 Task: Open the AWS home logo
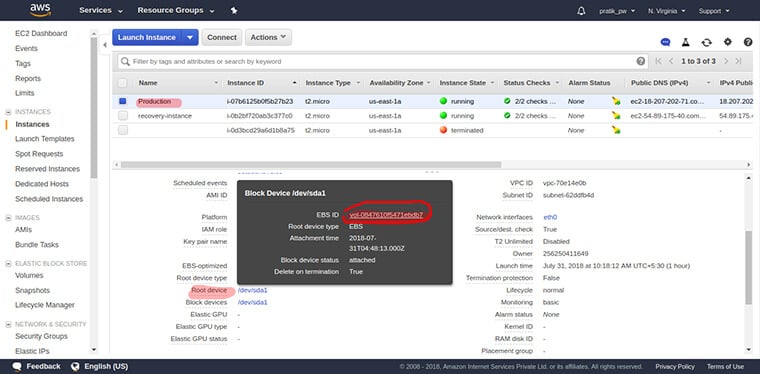click(40, 10)
